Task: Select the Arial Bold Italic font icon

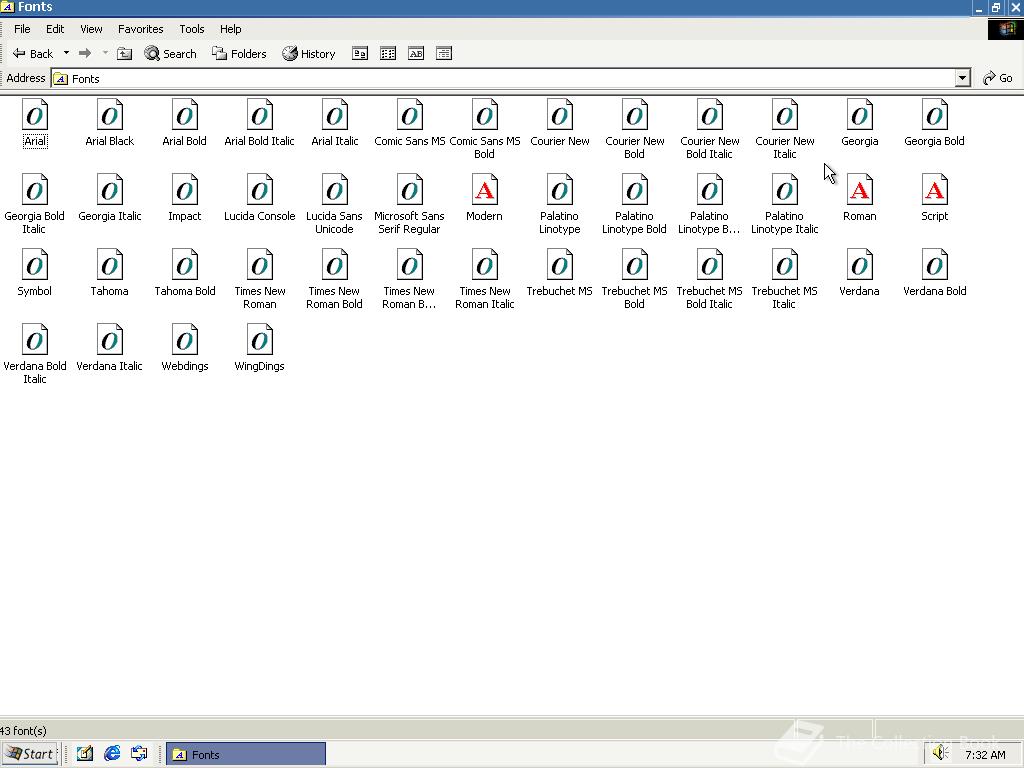Action: pyautogui.click(x=260, y=115)
